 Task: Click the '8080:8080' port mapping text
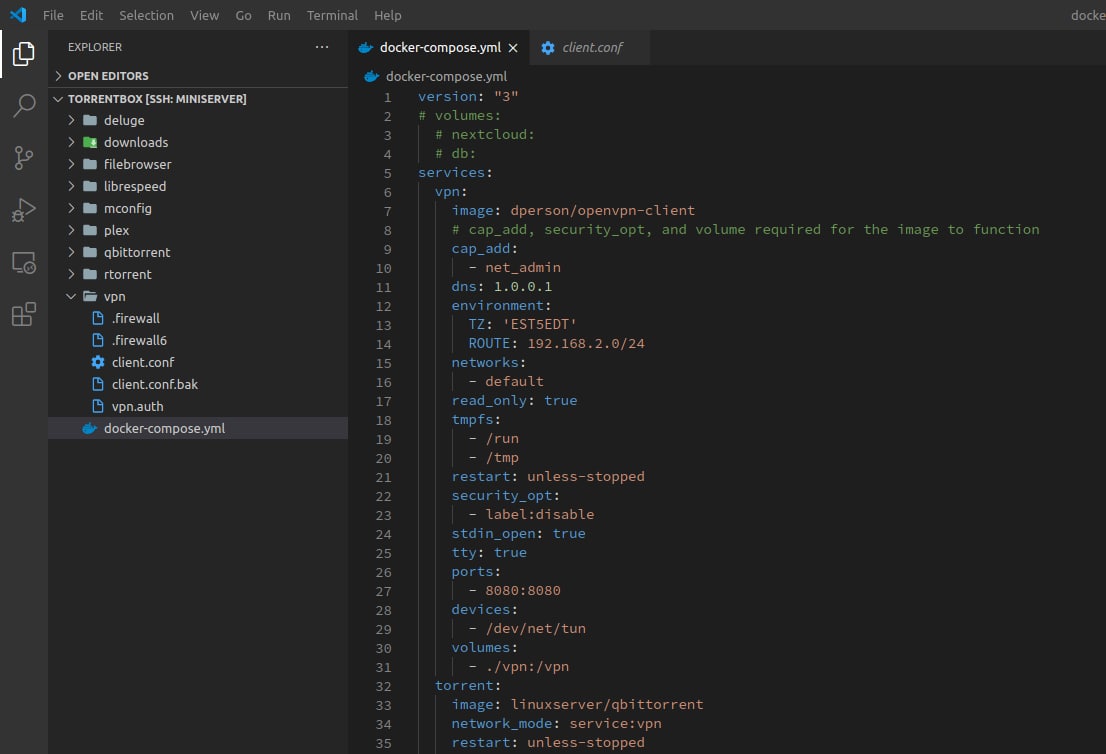[523, 590]
